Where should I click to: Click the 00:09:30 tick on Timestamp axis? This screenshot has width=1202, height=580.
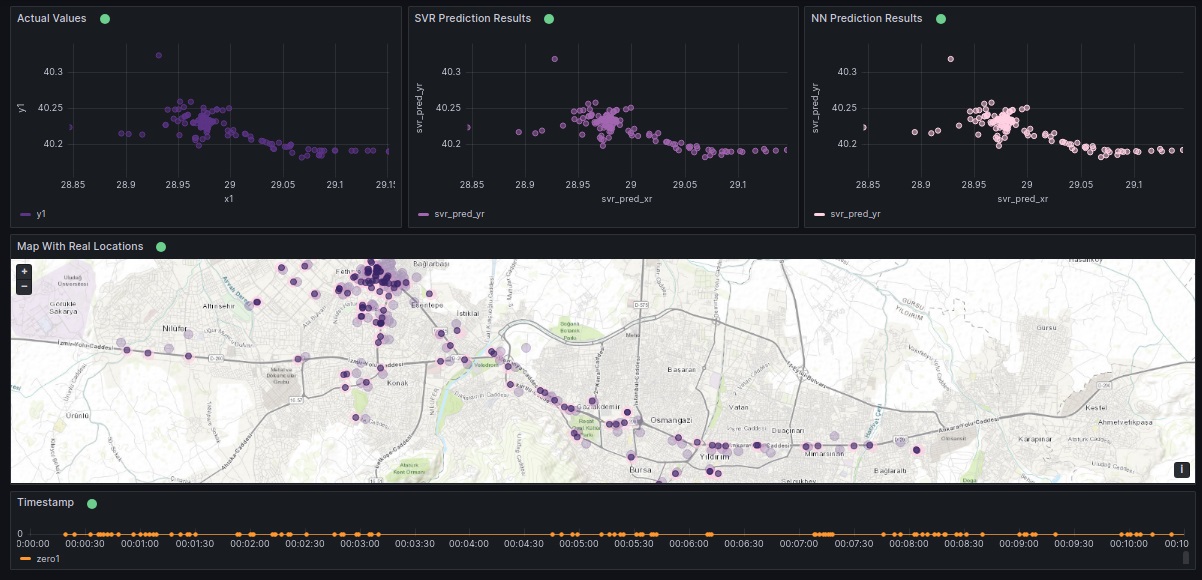tap(1074, 544)
